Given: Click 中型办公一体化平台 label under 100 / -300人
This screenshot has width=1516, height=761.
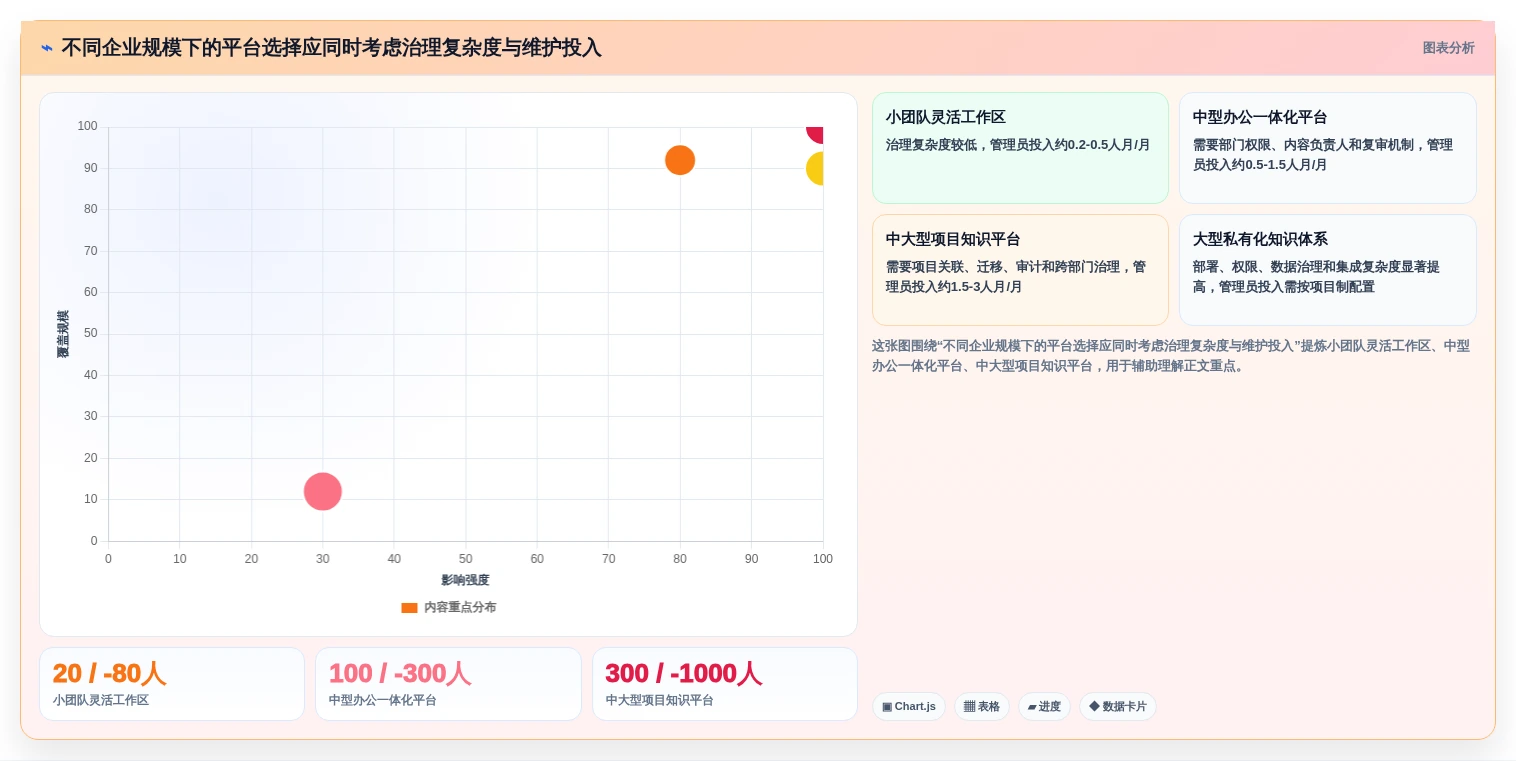Looking at the screenshot, I should coord(383,700).
